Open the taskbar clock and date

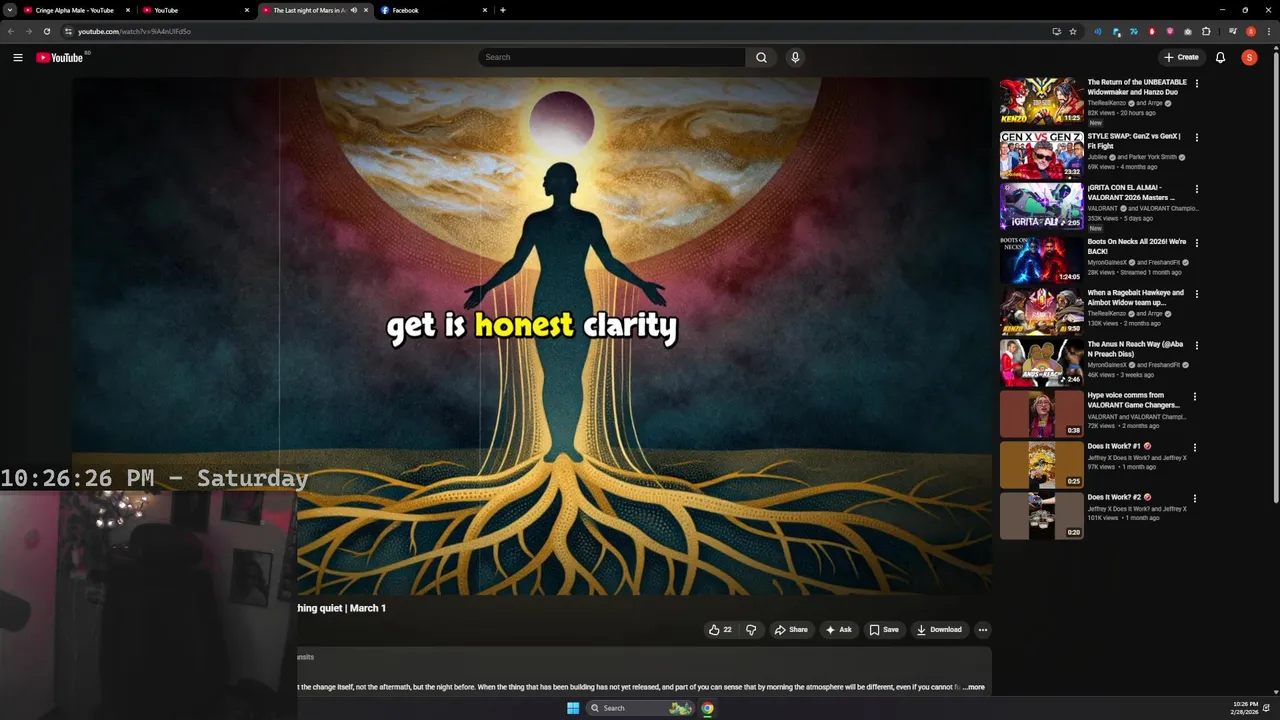click(x=1246, y=707)
